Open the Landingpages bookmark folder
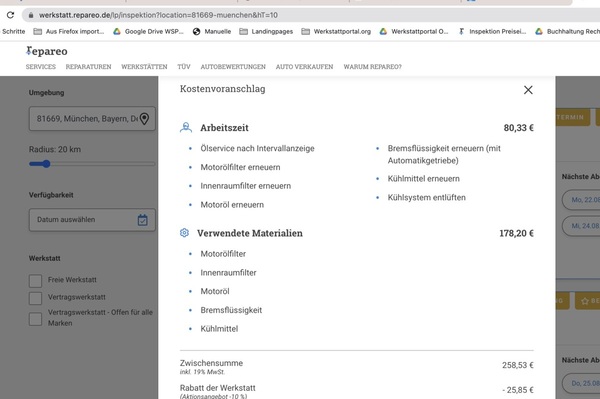The image size is (600, 399). coord(266,31)
